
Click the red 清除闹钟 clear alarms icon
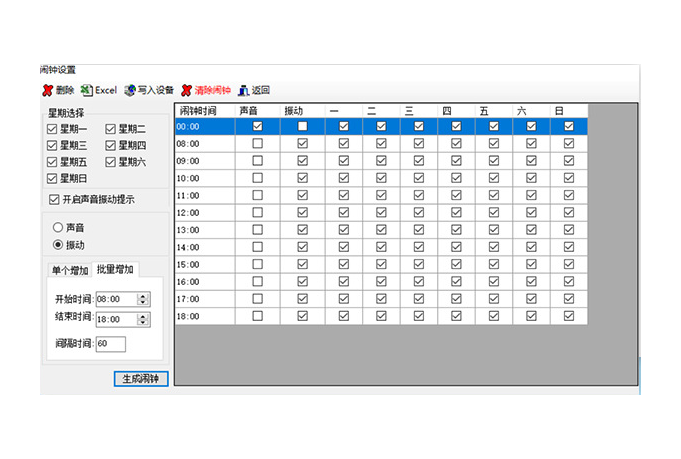(186, 90)
